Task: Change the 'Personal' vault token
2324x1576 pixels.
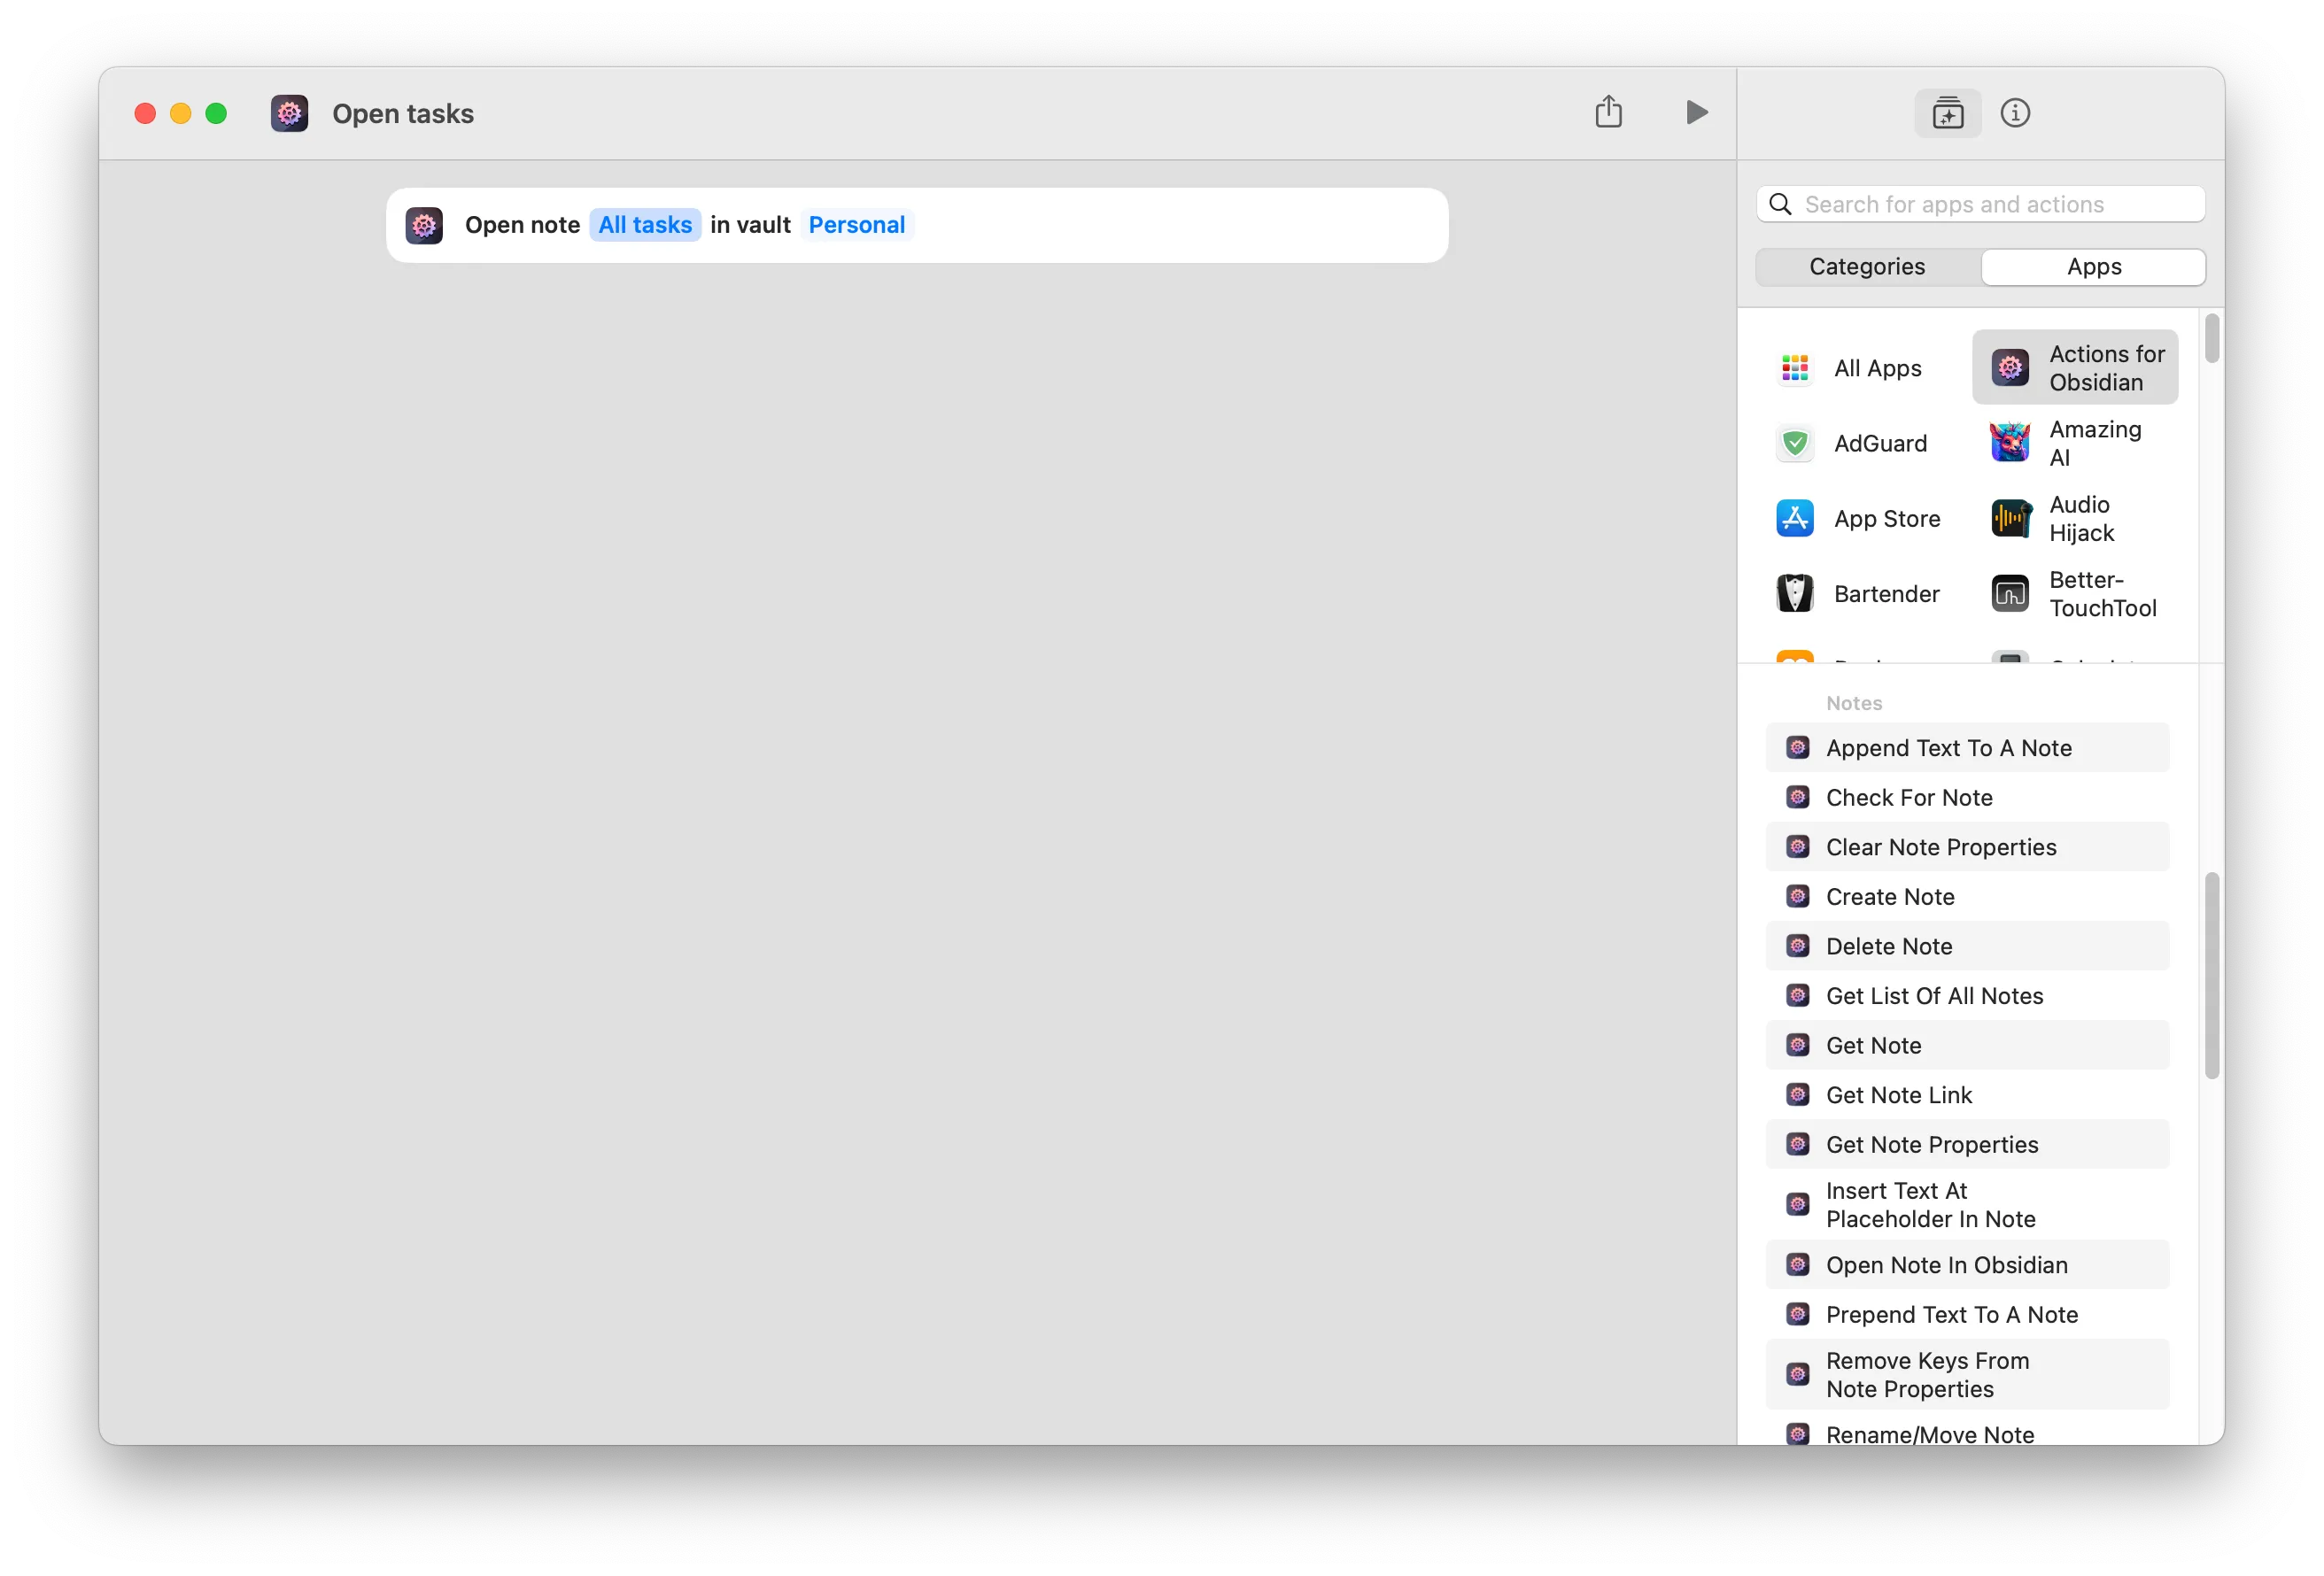Action: 856,224
